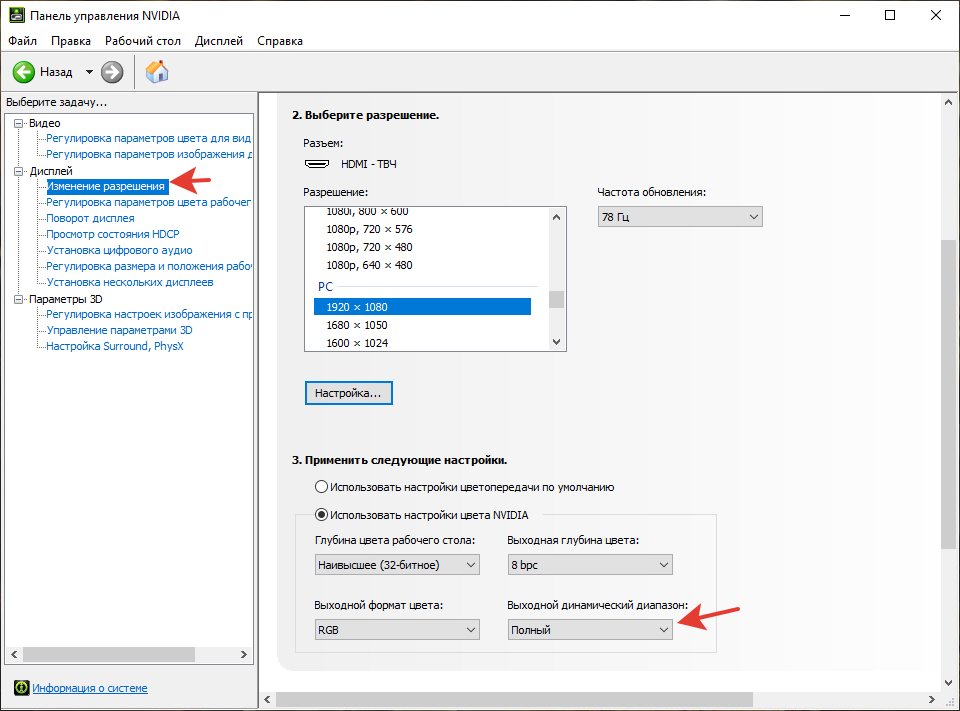960x711 pixels.
Task: Click the Настройка... button
Action: 348,393
